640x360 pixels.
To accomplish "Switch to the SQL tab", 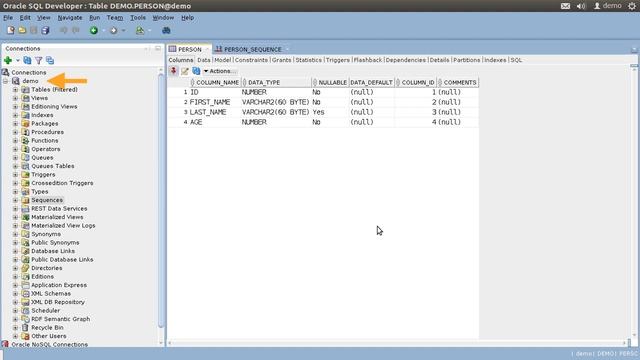I will pos(516,60).
